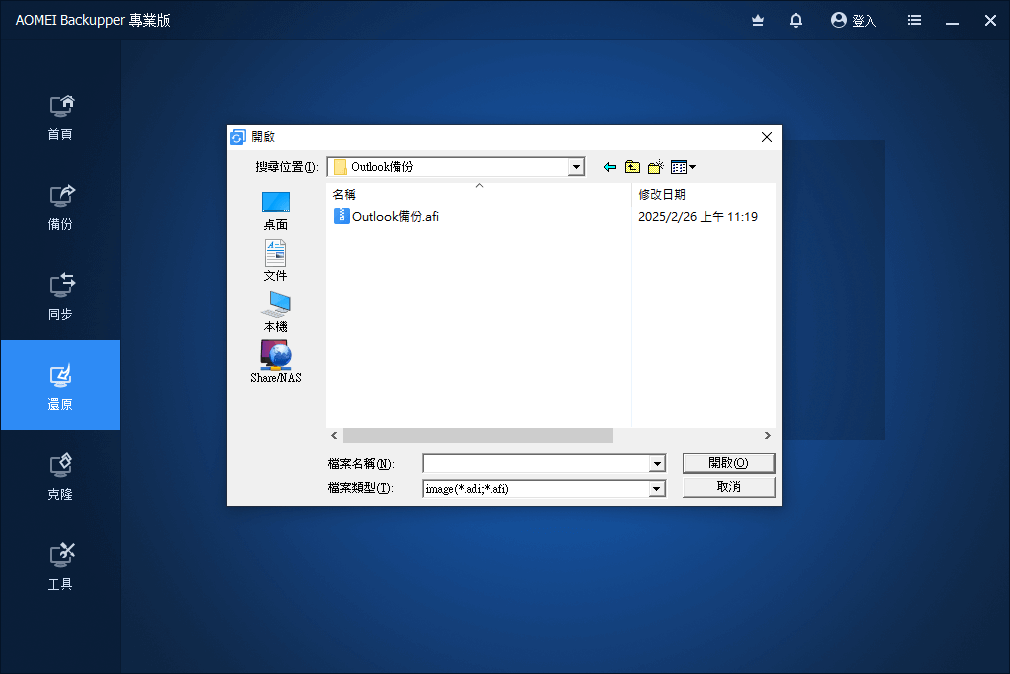Jump to 文件 (Documents) in places bar
Screen dimensions: 1010x674
(276, 261)
